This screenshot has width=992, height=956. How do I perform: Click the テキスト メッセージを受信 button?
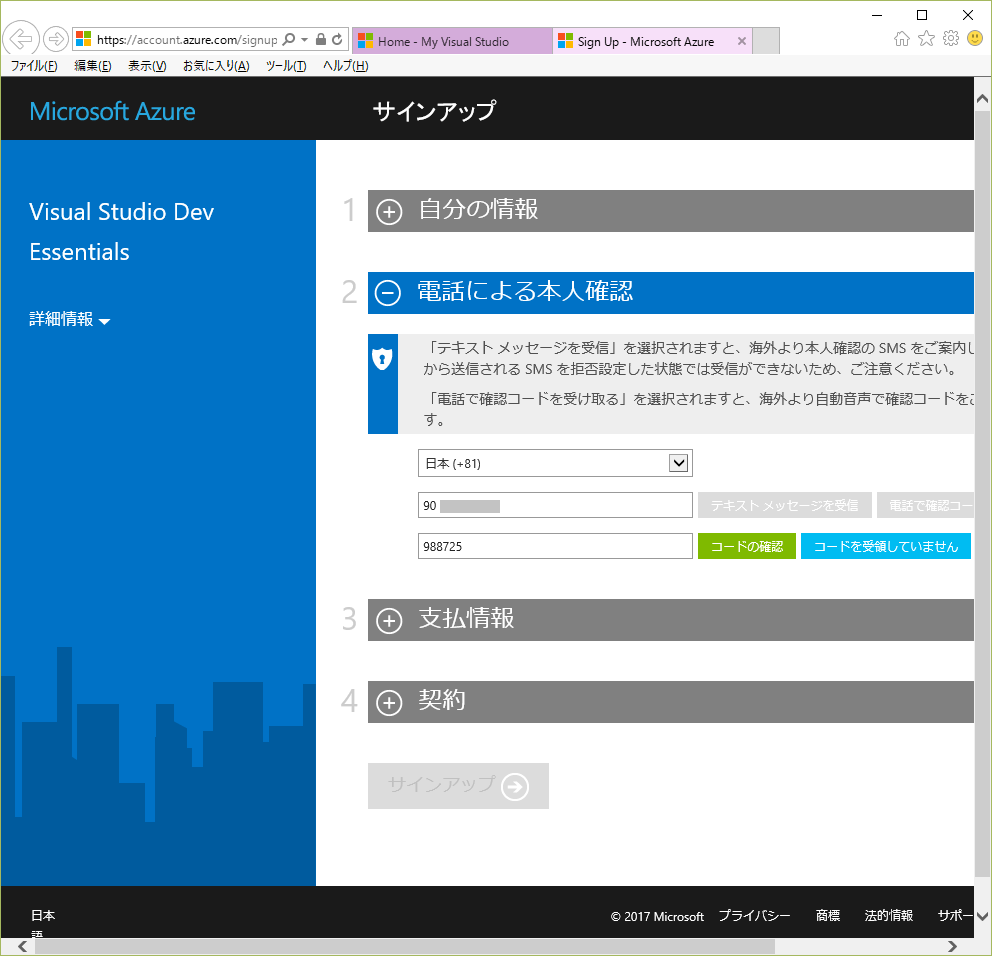(x=784, y=506)
